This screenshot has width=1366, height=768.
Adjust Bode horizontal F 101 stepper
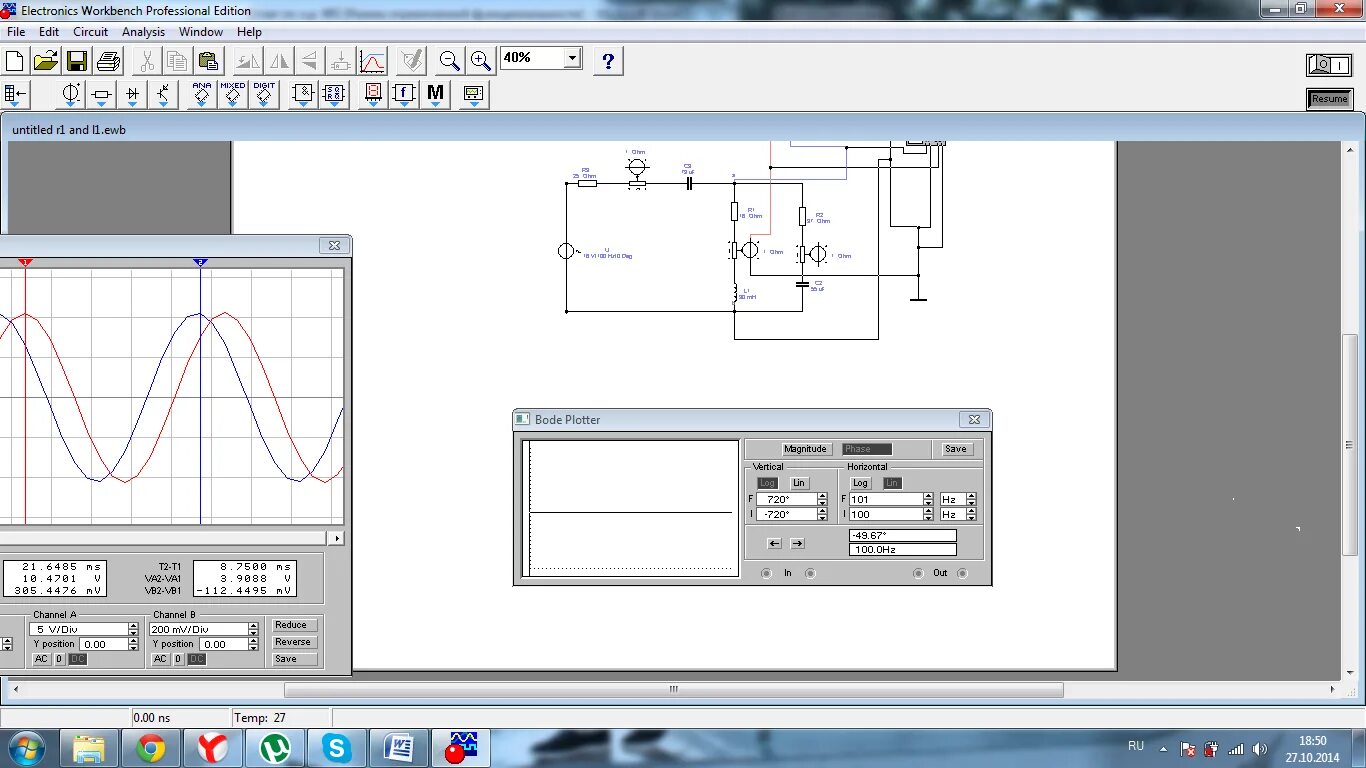point(928,499)
